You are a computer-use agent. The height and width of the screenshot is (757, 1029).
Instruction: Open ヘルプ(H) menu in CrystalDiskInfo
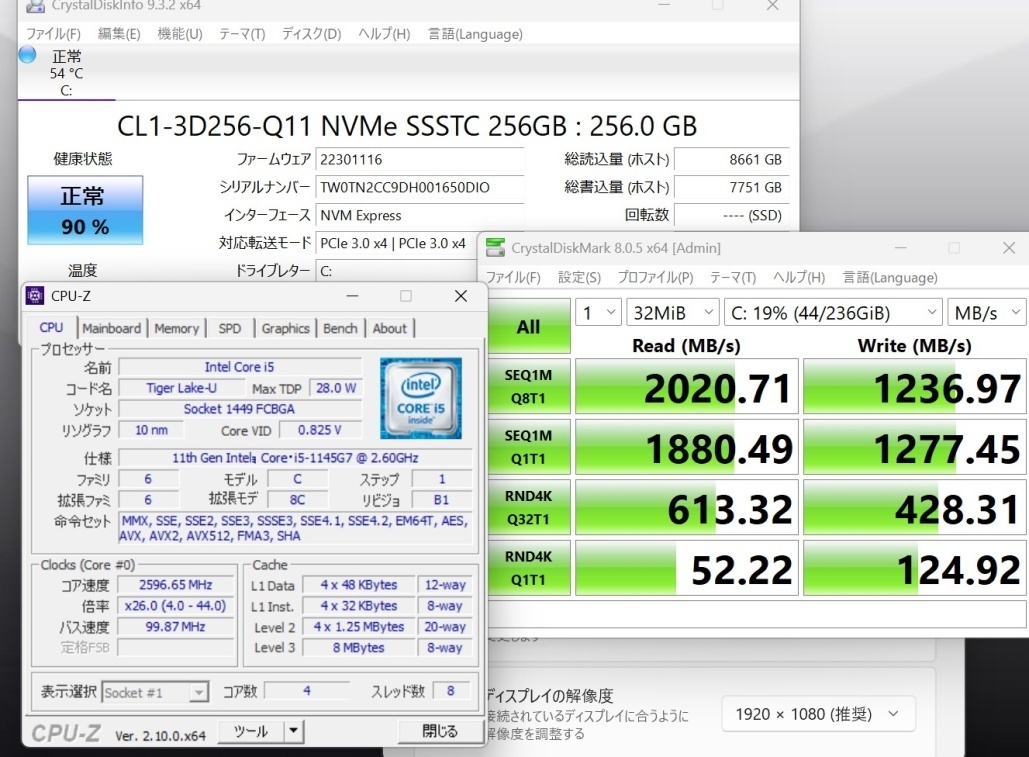(x=384, y=33)
